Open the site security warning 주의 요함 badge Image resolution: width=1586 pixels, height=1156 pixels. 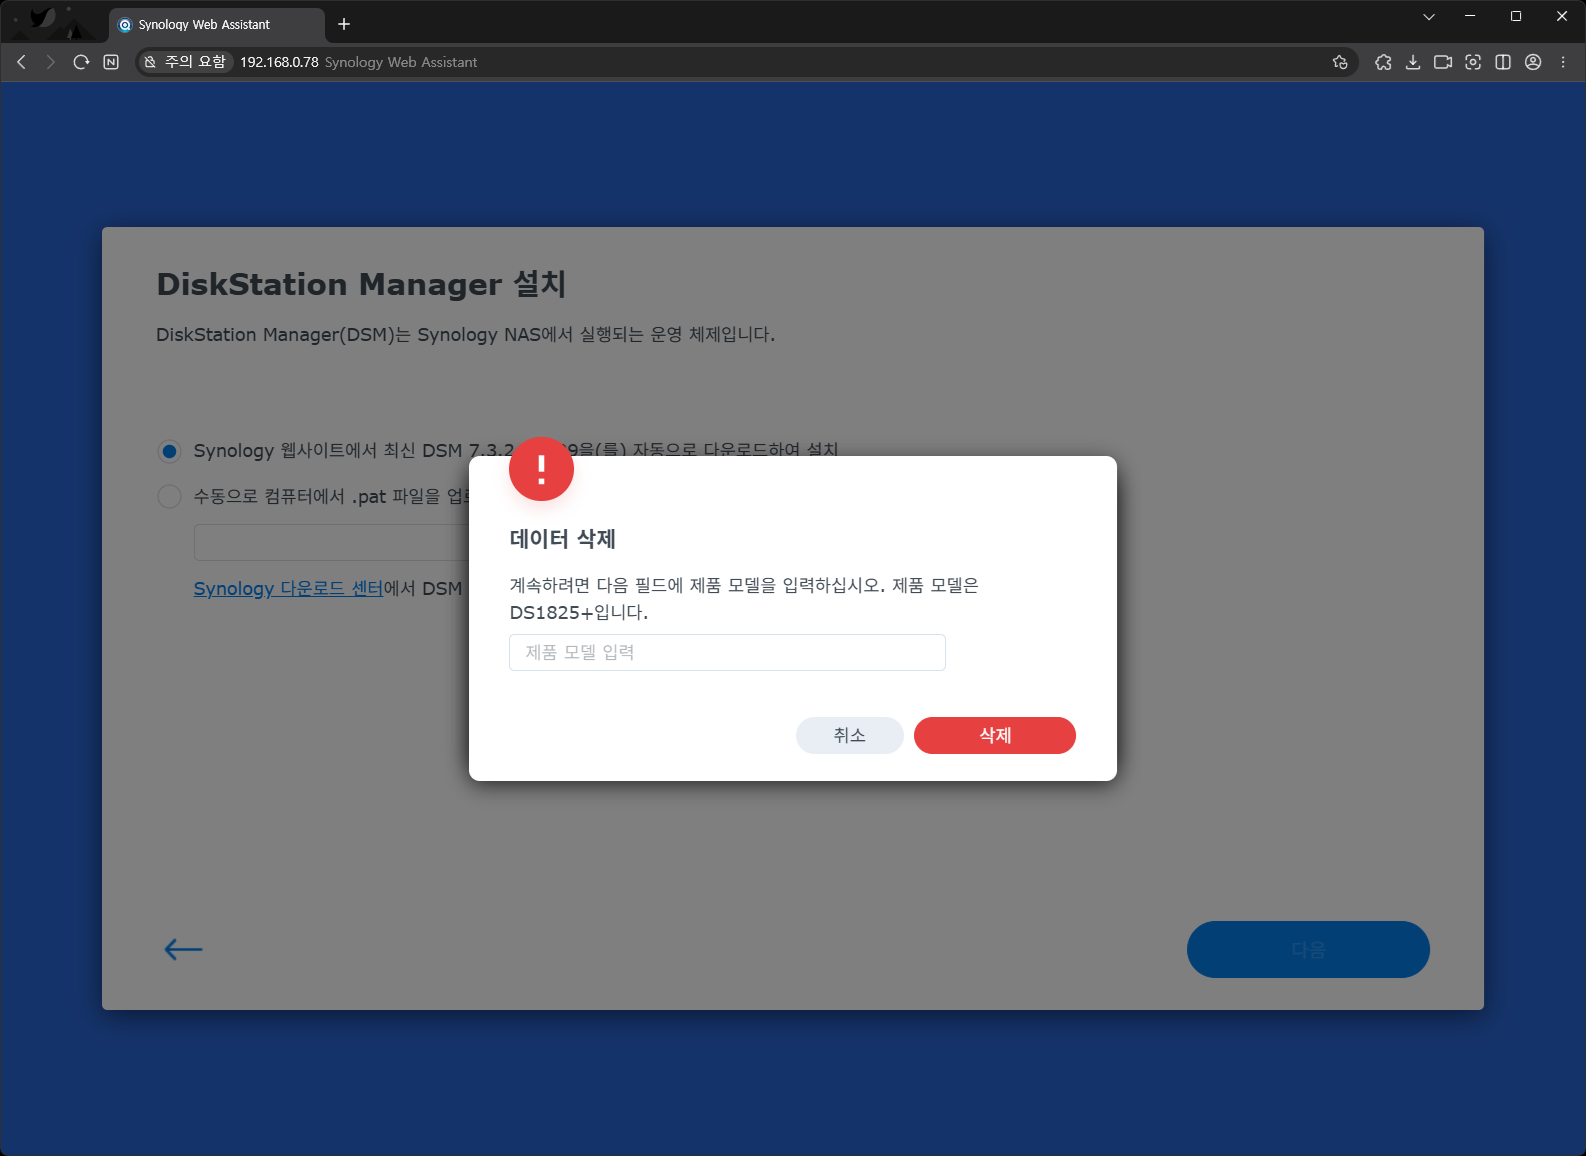click(185, 62)
